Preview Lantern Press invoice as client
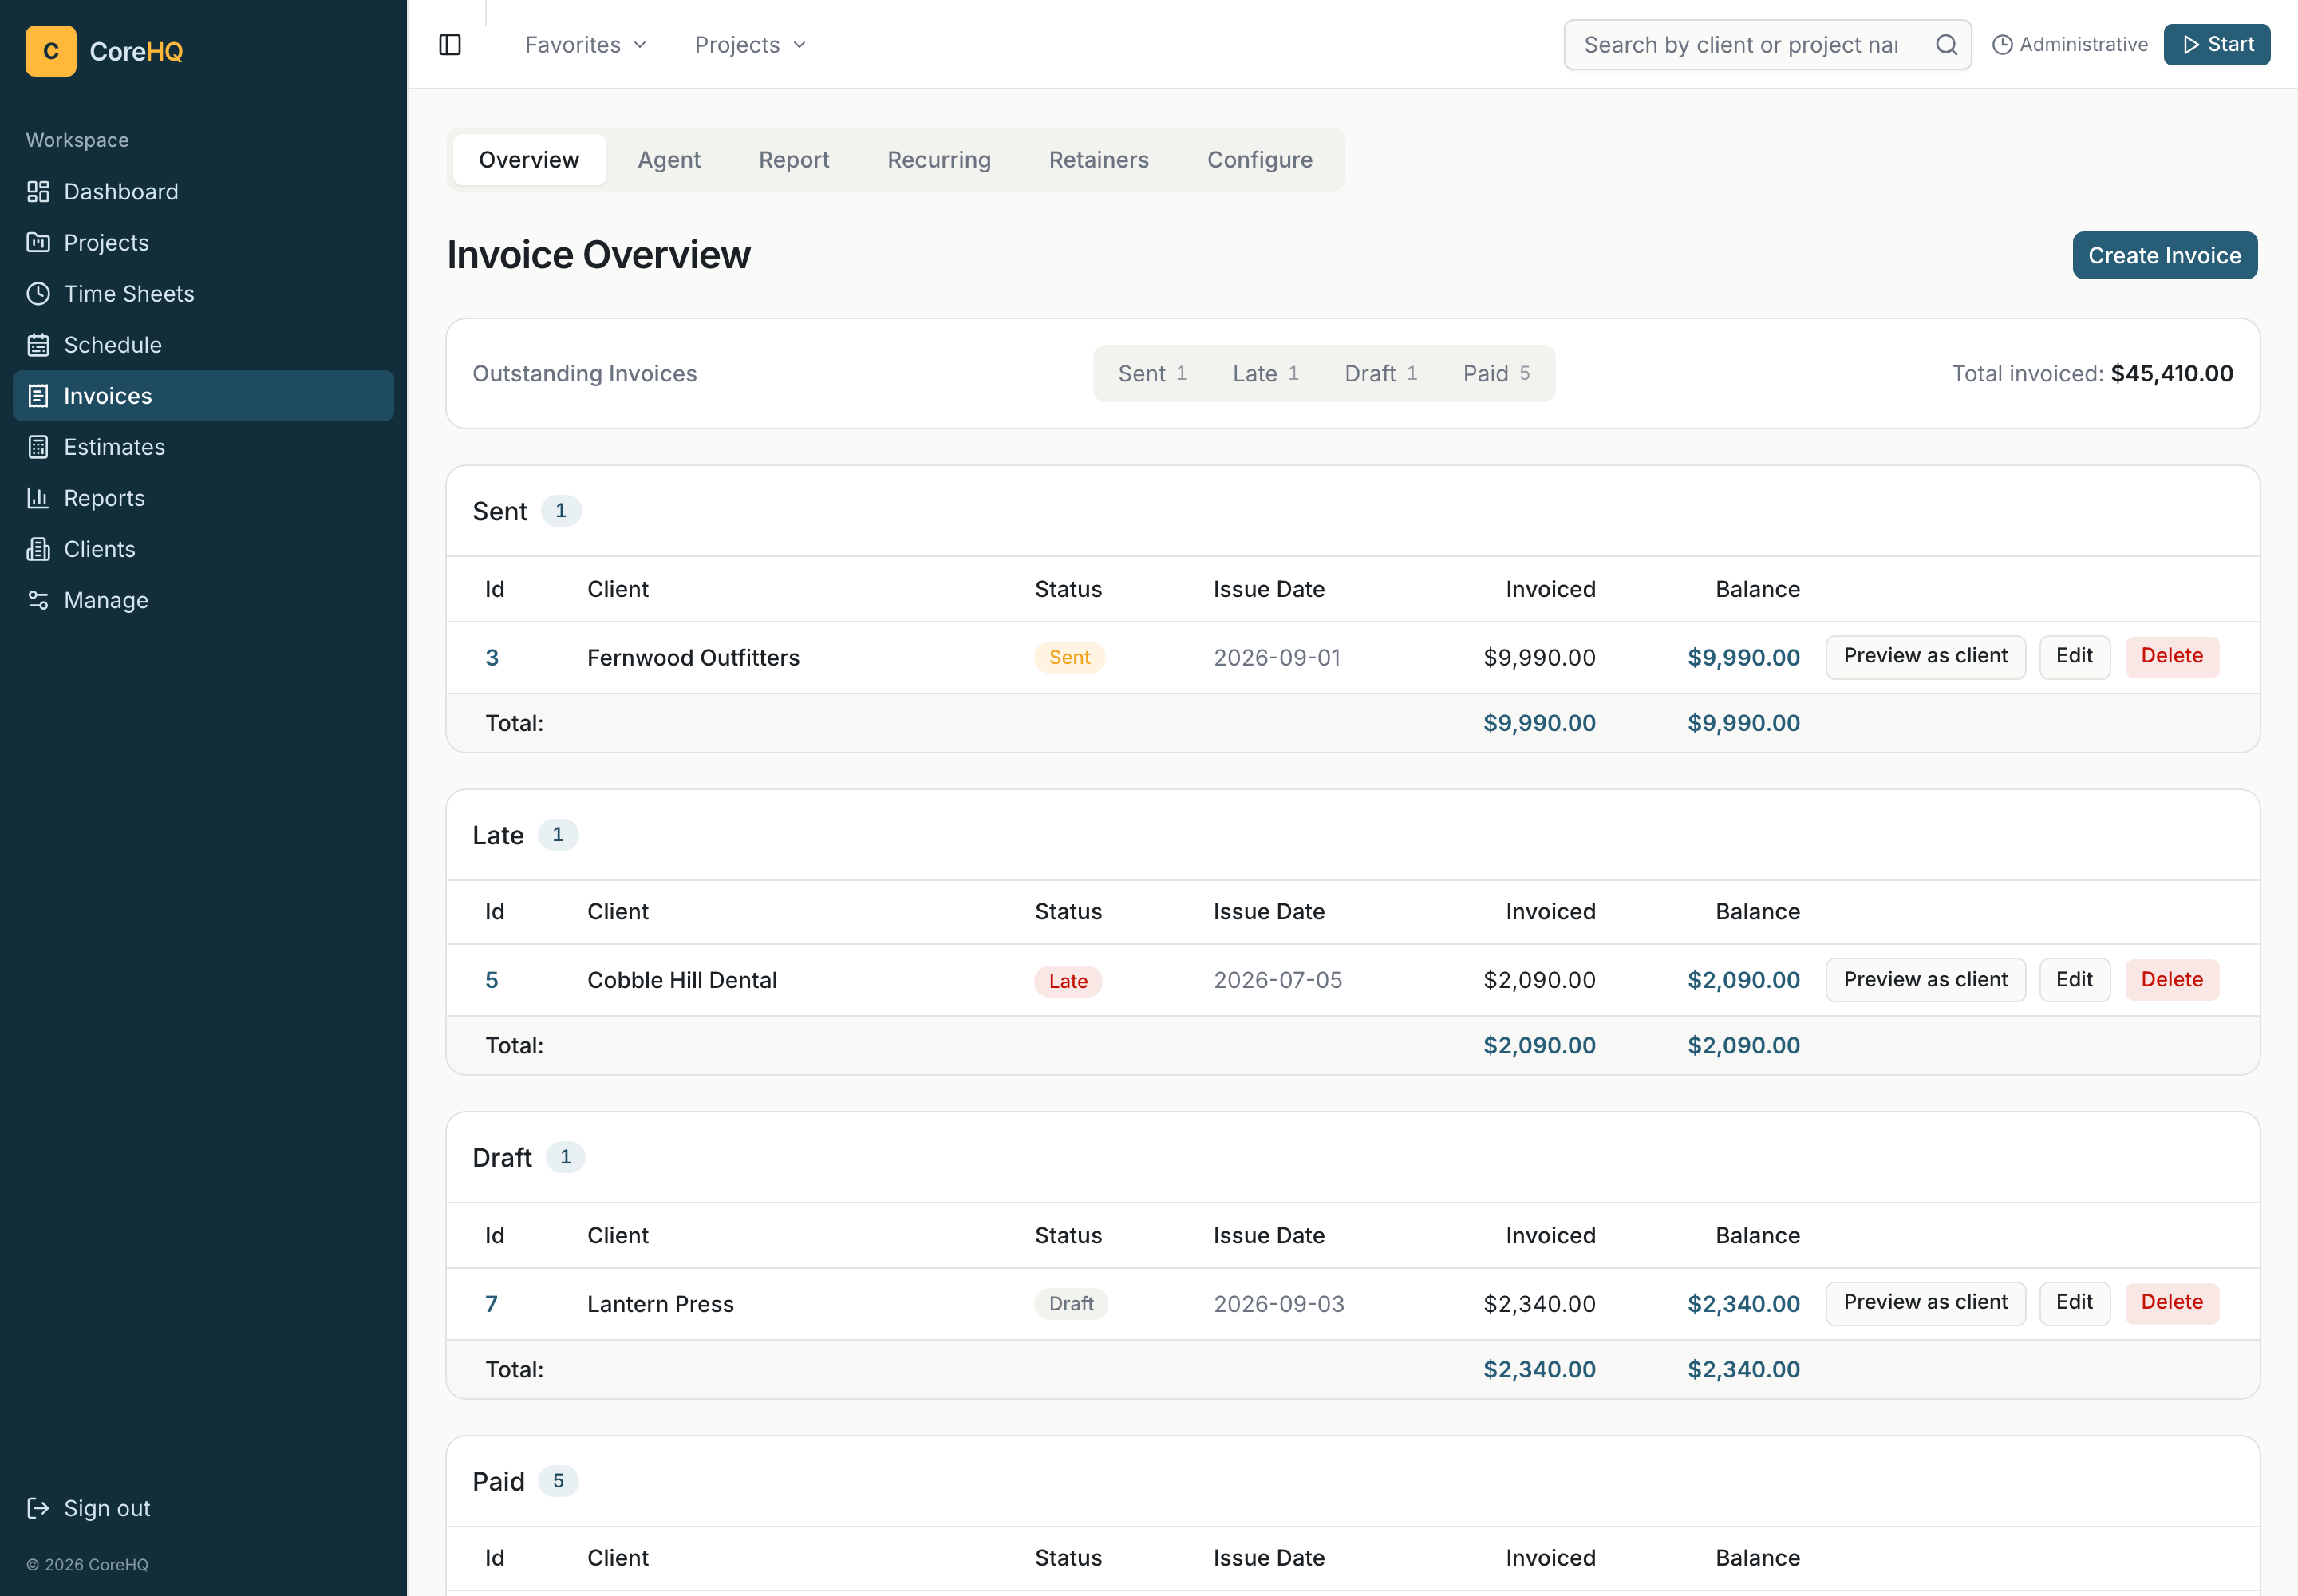The height and width of the screenshot is (1596, 2298). point(1926,1303)
